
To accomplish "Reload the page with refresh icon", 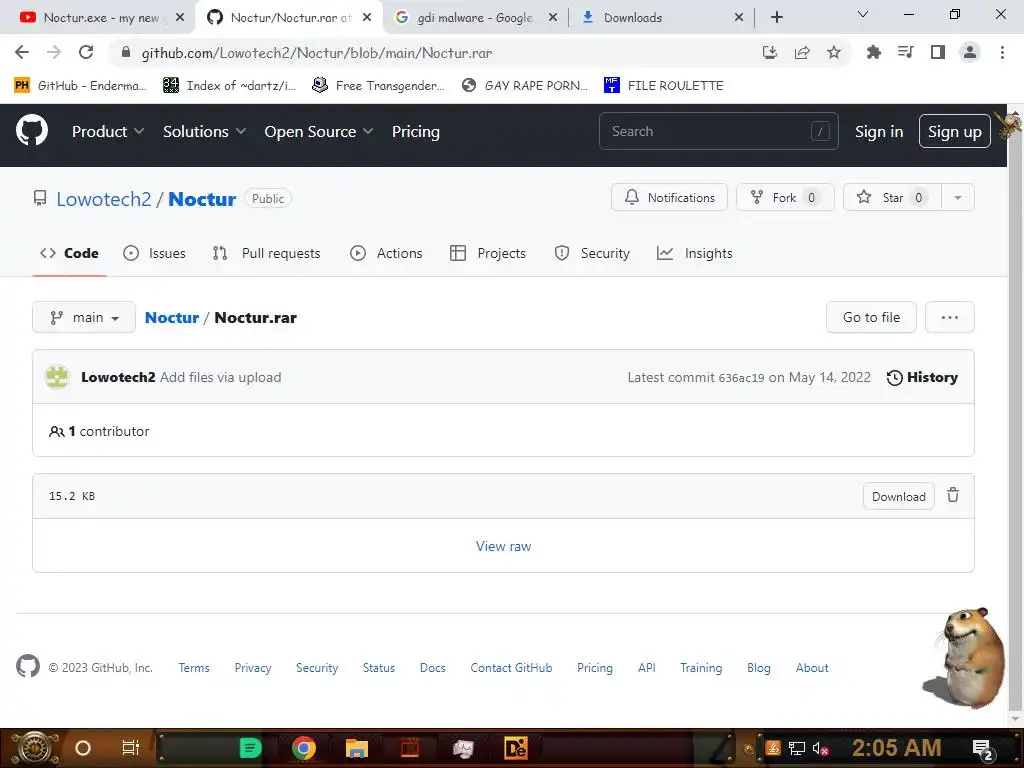I will 86,52.
